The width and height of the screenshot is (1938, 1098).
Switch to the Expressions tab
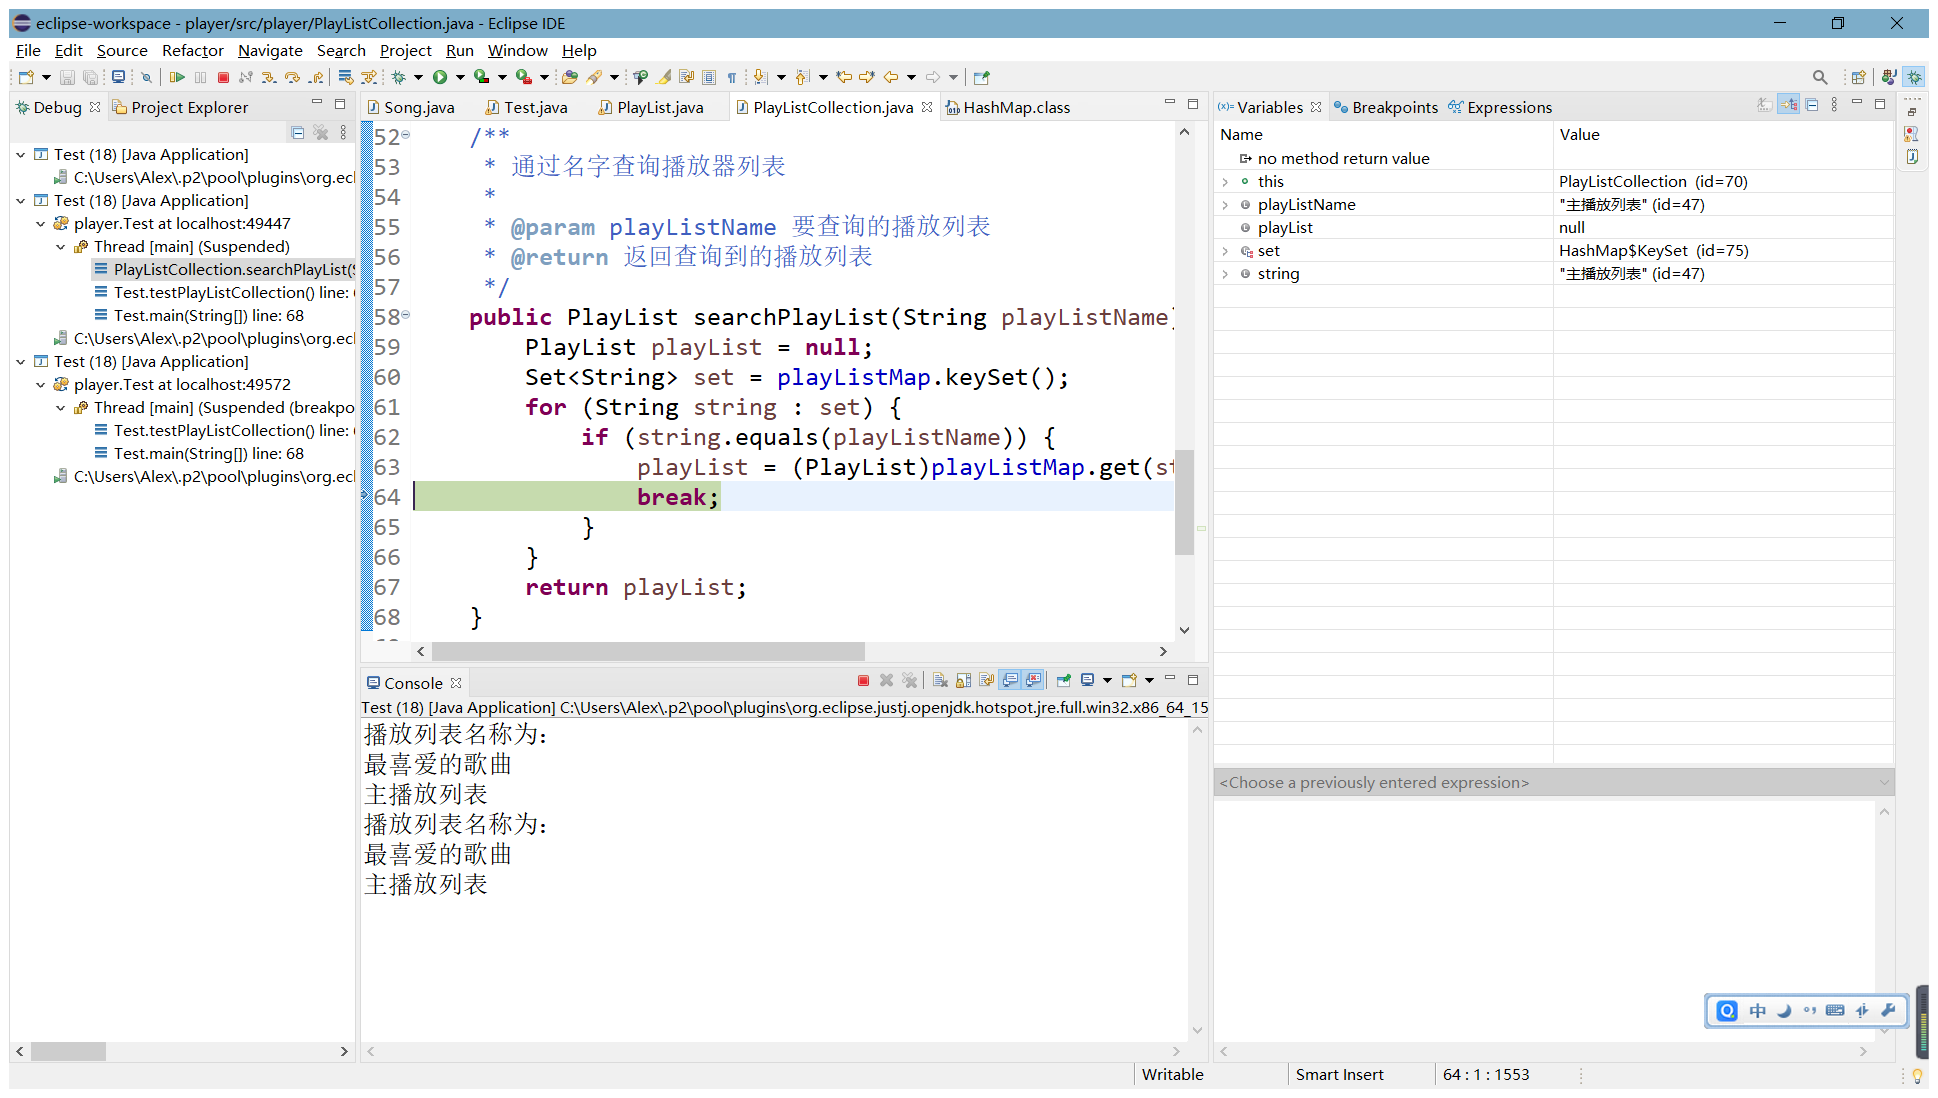pos(1500,107)
